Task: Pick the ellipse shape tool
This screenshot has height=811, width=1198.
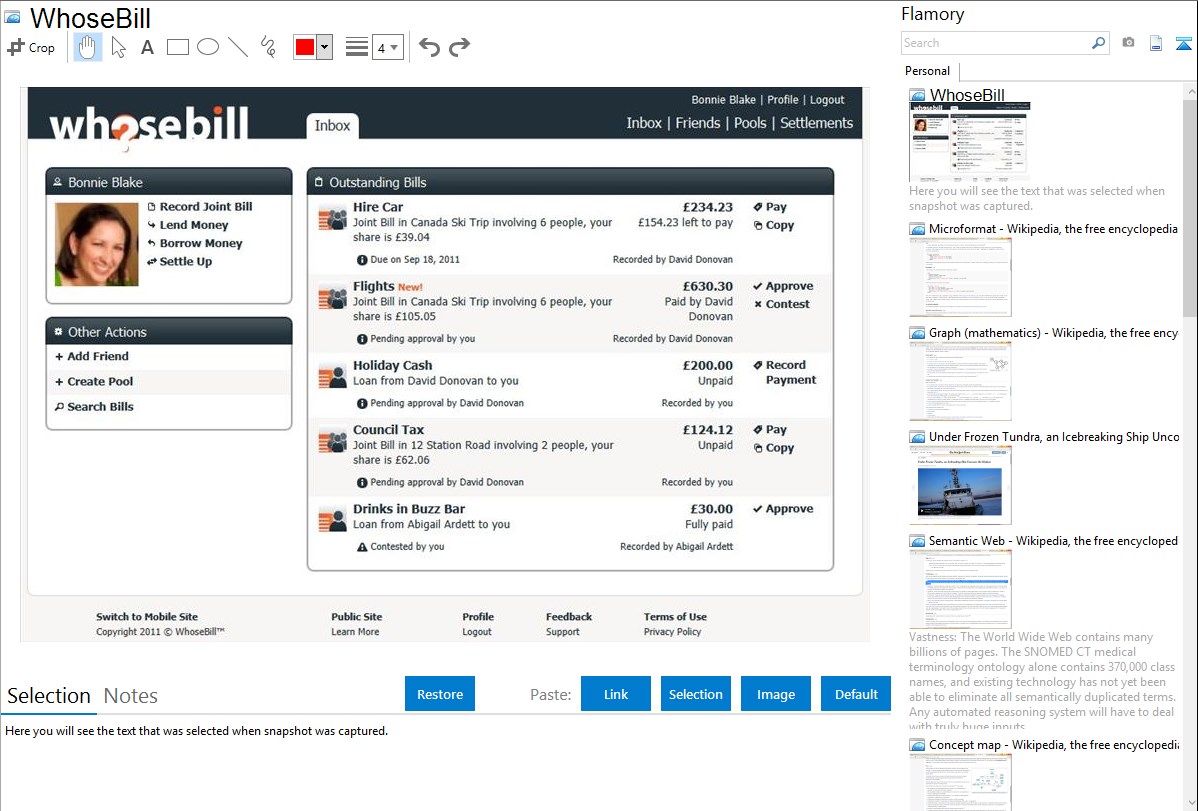Action: (x=208, y=47)
